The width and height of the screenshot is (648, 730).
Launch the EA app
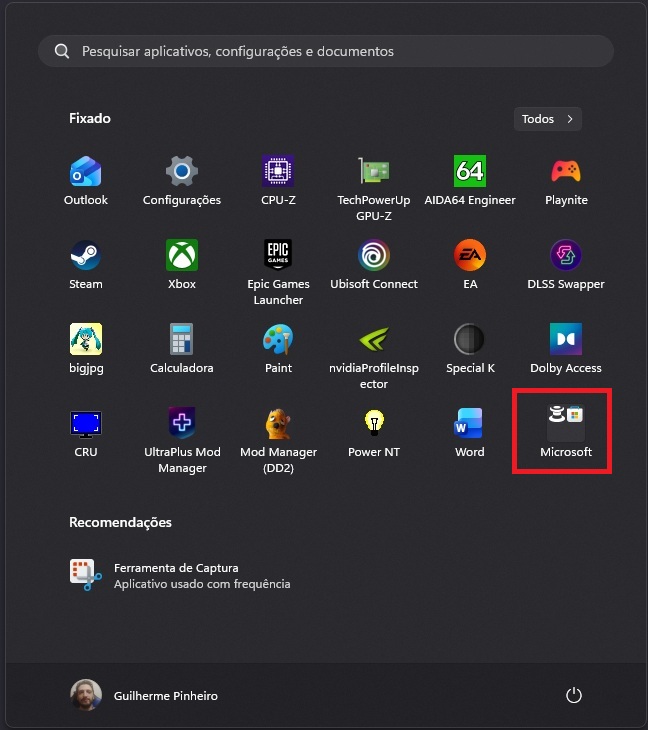click(470, 265)
